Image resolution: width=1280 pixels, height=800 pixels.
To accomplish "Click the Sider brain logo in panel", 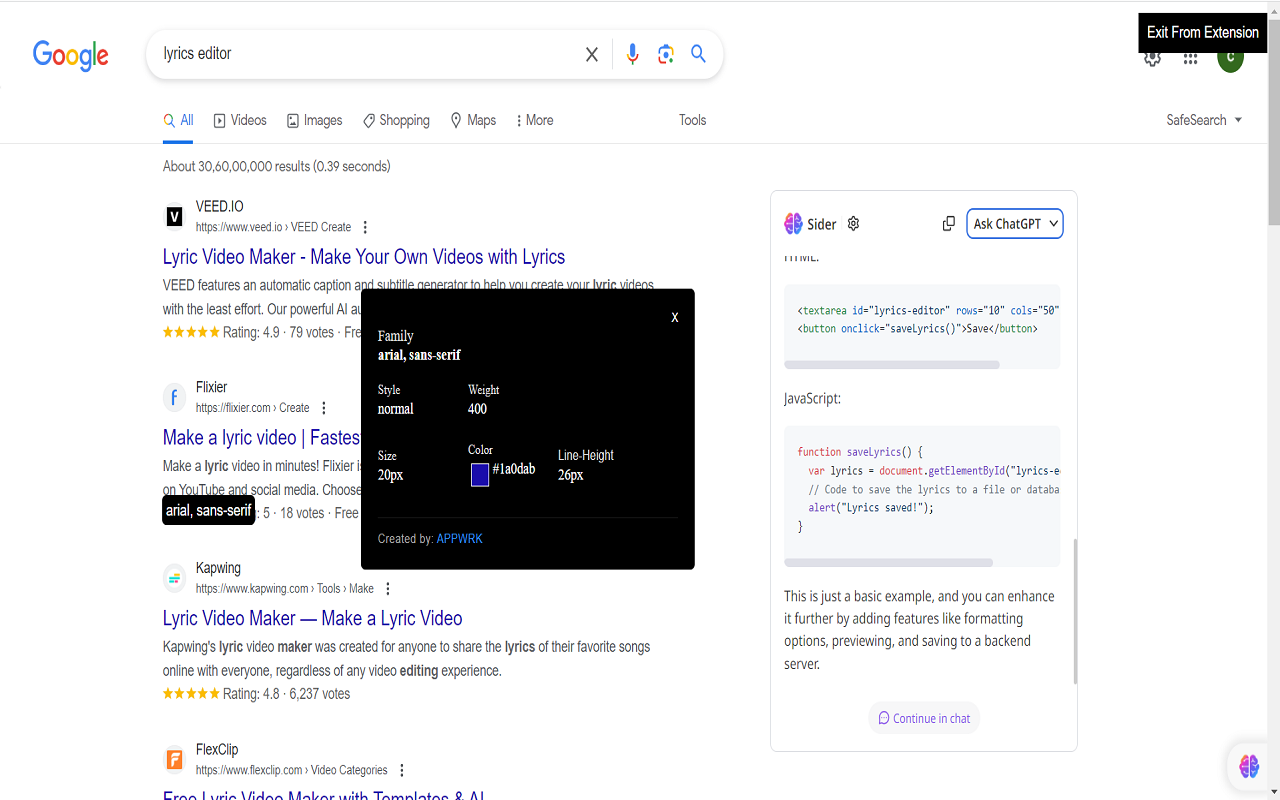I will click(793, 224).
